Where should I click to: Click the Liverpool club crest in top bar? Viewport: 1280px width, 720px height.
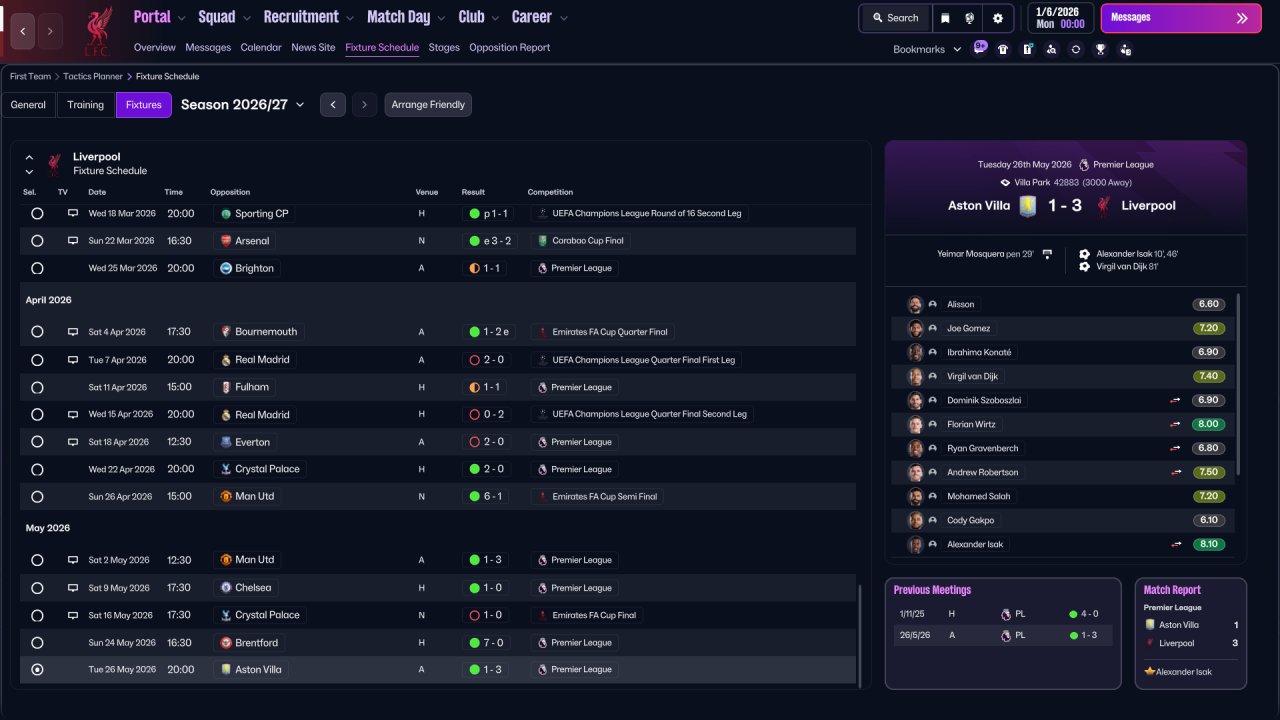coord(98,31)
